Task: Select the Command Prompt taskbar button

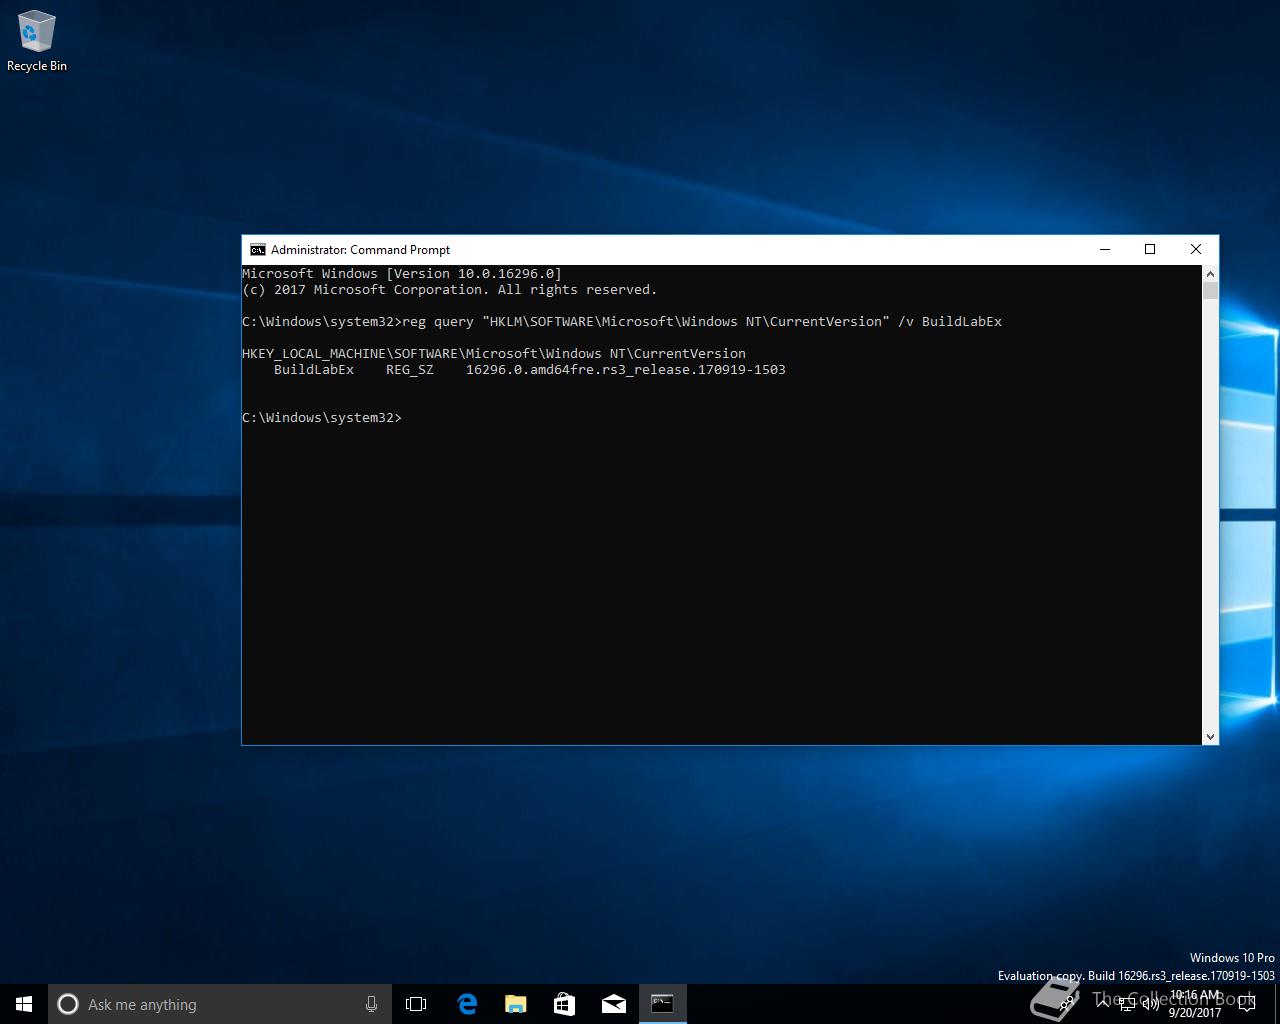Action: (x=662, y=1004)
